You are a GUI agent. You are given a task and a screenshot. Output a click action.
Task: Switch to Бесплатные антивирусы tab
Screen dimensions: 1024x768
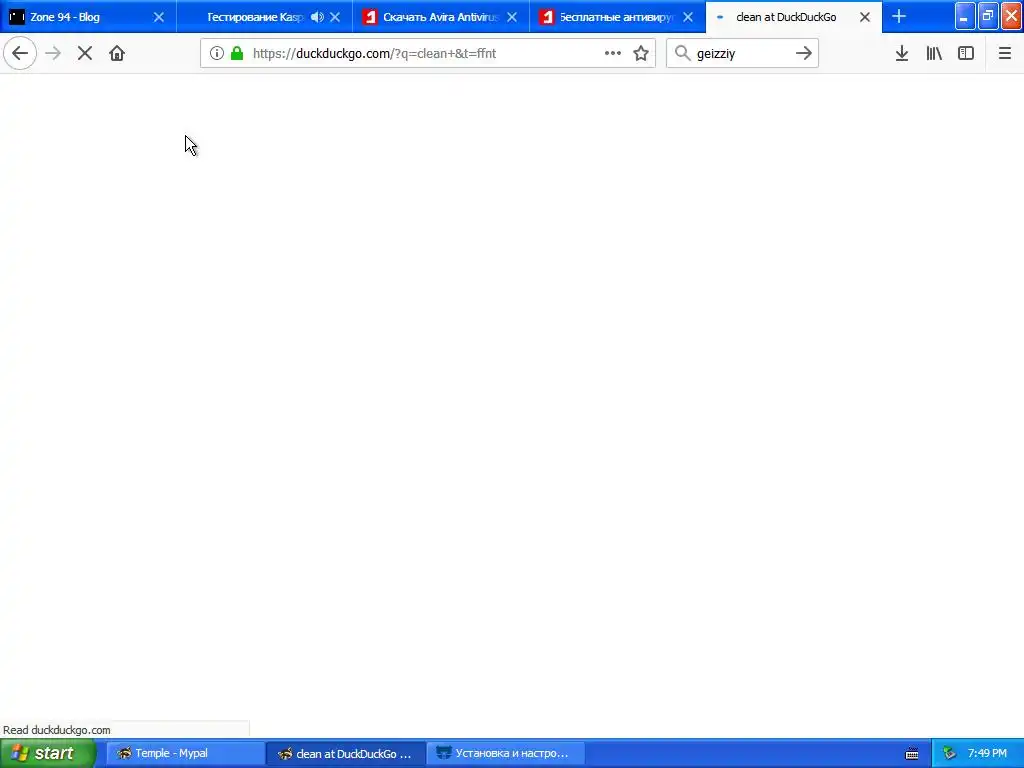click(617, 16)
